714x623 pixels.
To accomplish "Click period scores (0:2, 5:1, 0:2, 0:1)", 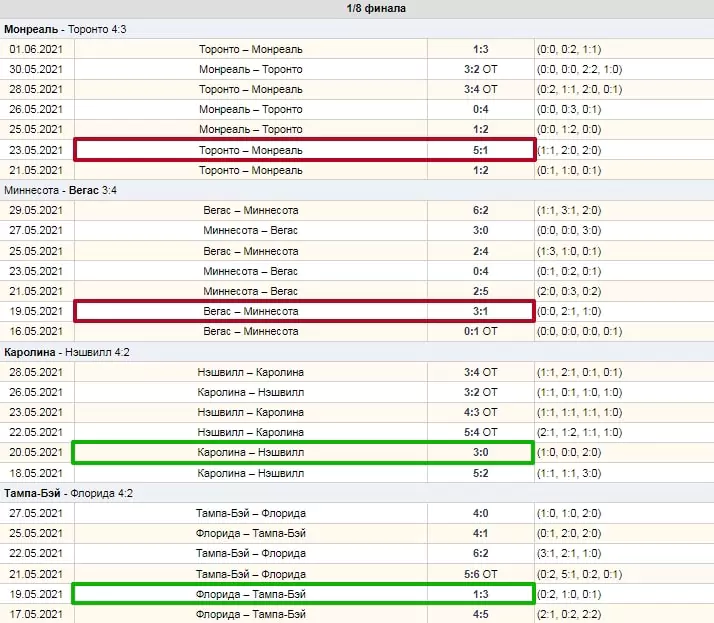I will [579, 575].
